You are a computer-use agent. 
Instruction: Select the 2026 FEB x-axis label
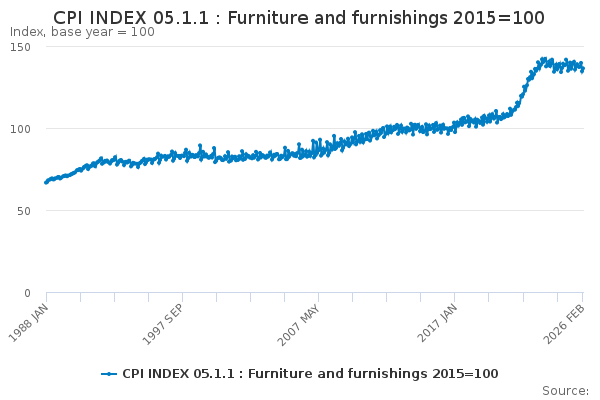coord(570,319)
